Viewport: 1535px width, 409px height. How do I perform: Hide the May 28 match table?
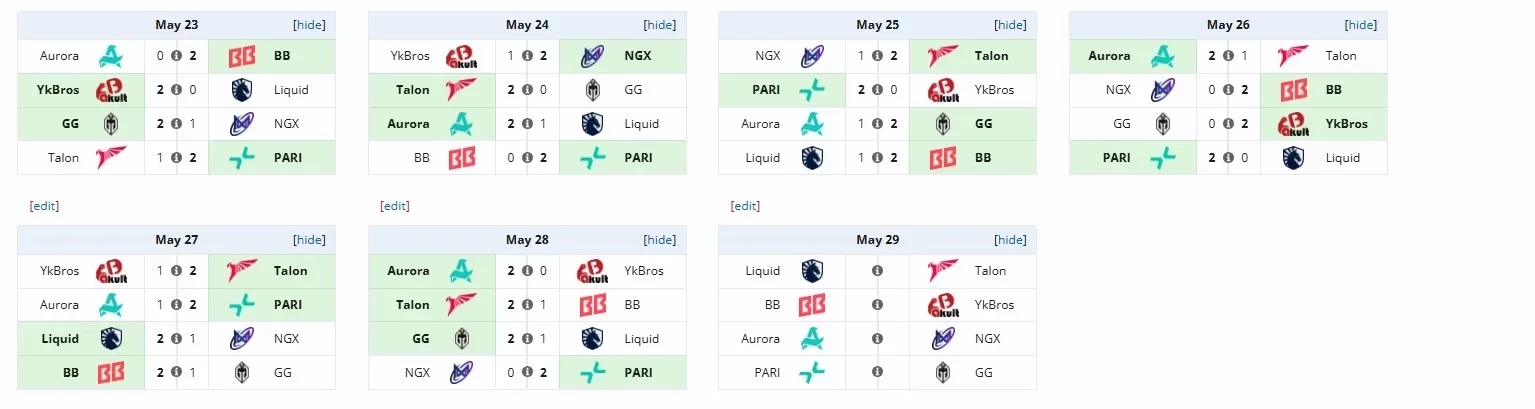[659, 240]
